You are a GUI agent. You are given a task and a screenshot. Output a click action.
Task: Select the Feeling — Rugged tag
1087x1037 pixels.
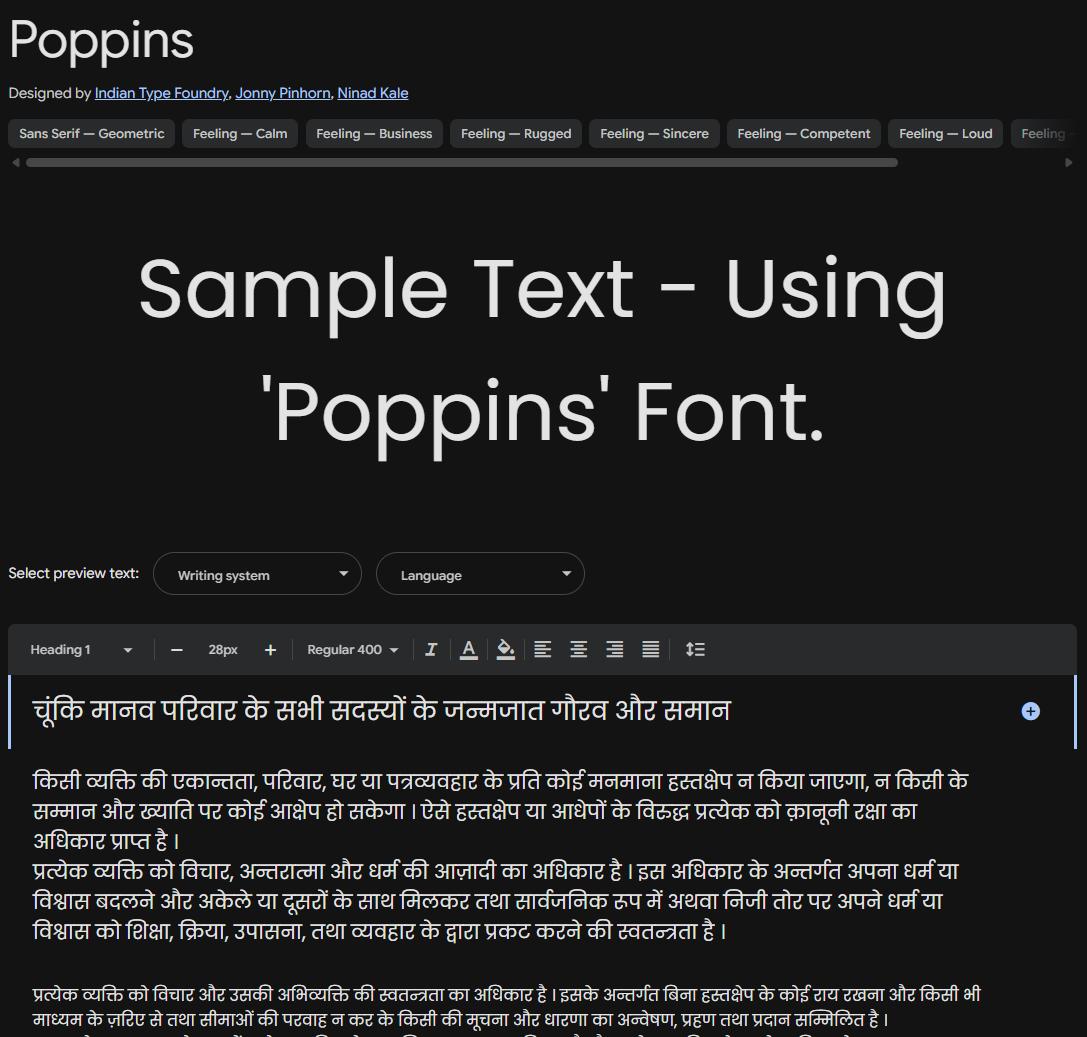pos(516,134)
